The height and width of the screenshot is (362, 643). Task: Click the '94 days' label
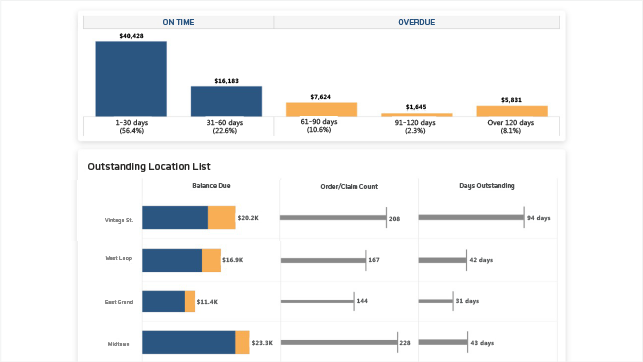(538, 218)
